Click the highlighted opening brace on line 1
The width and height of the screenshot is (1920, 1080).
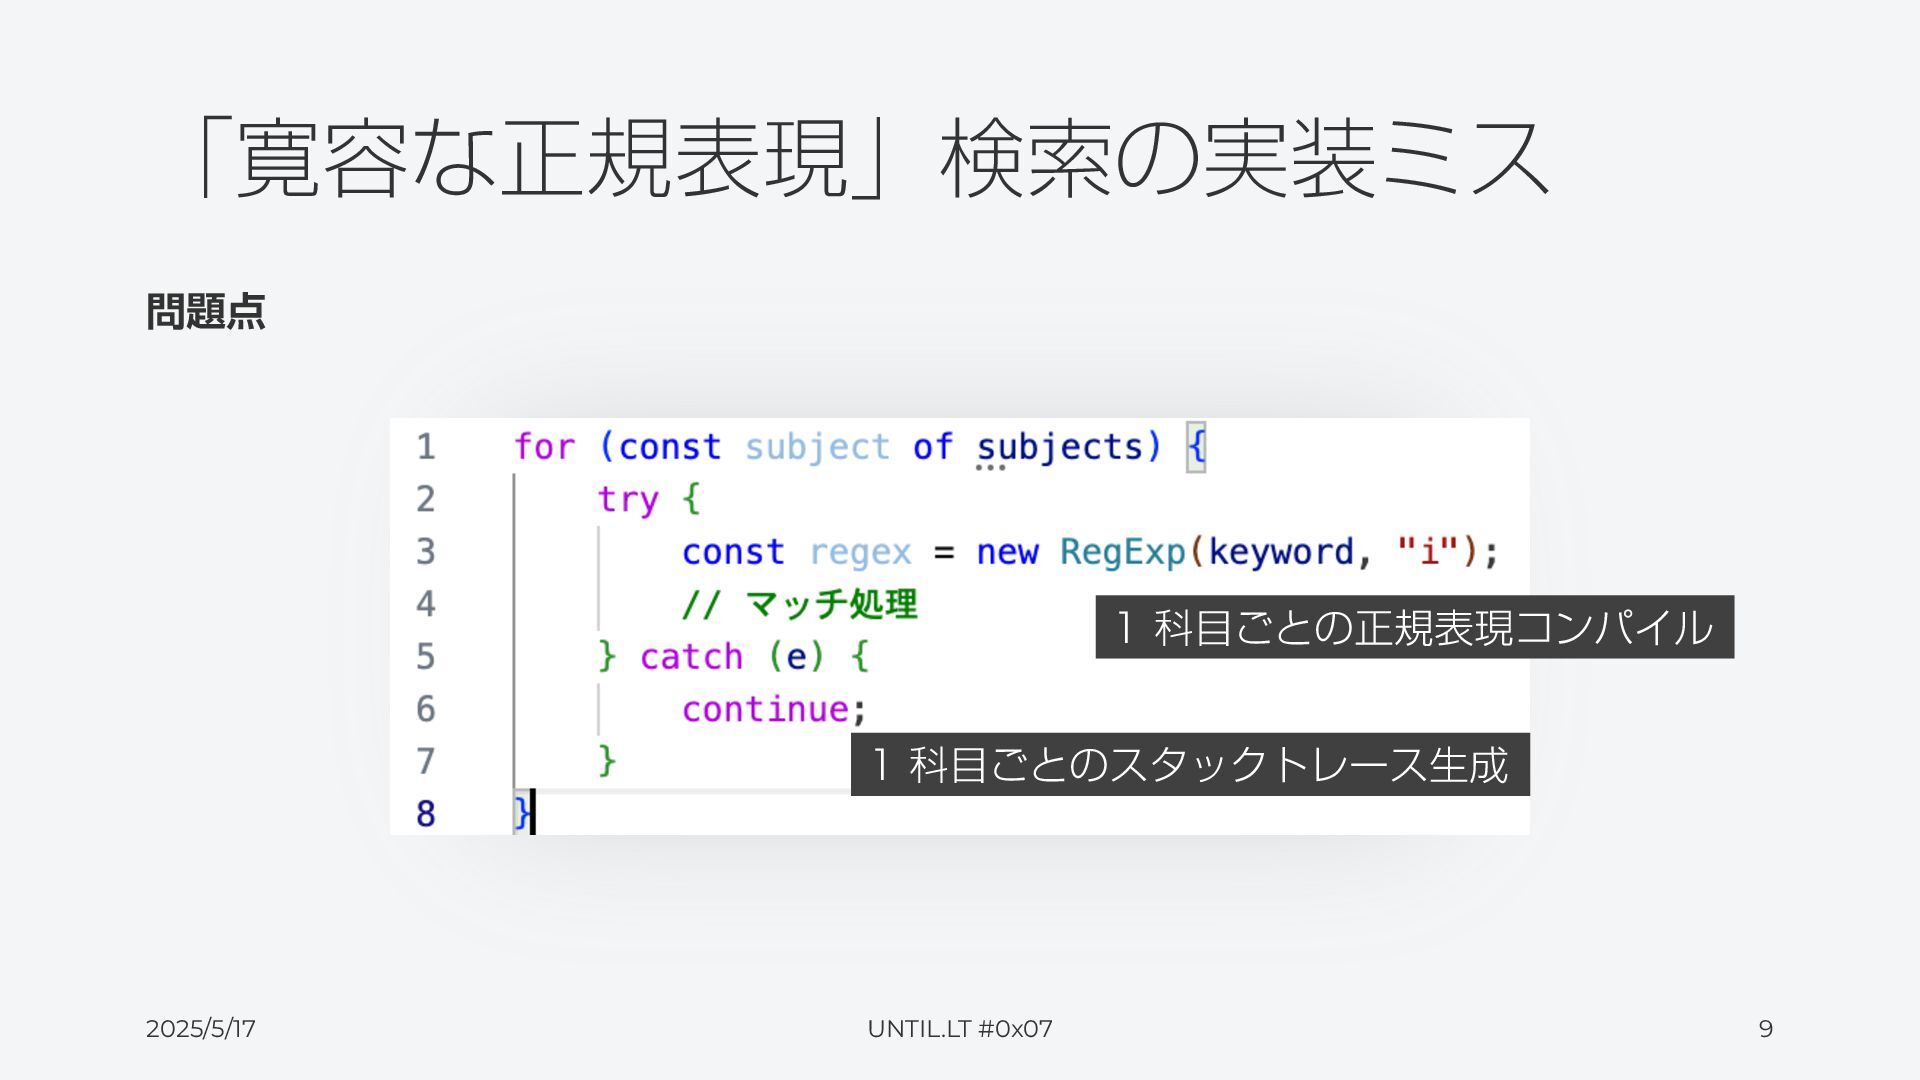[x=1196, y=446]
